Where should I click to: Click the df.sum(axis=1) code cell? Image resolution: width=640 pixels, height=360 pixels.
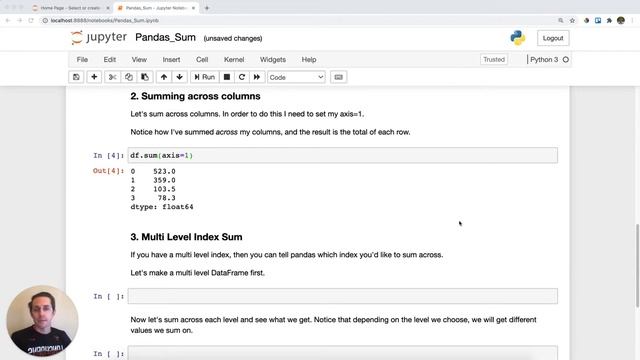click(342, 156)
